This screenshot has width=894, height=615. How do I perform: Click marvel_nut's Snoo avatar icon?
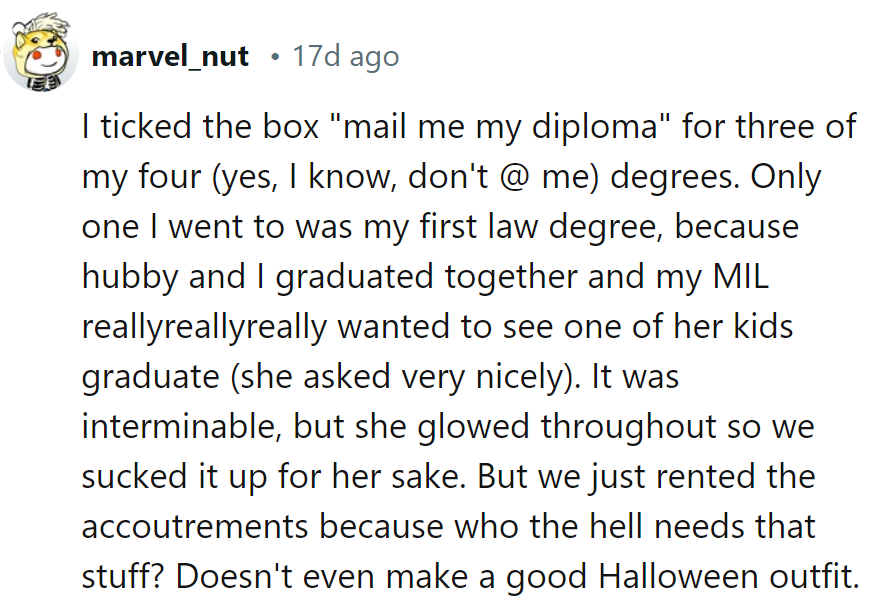[x=41, y=55]
